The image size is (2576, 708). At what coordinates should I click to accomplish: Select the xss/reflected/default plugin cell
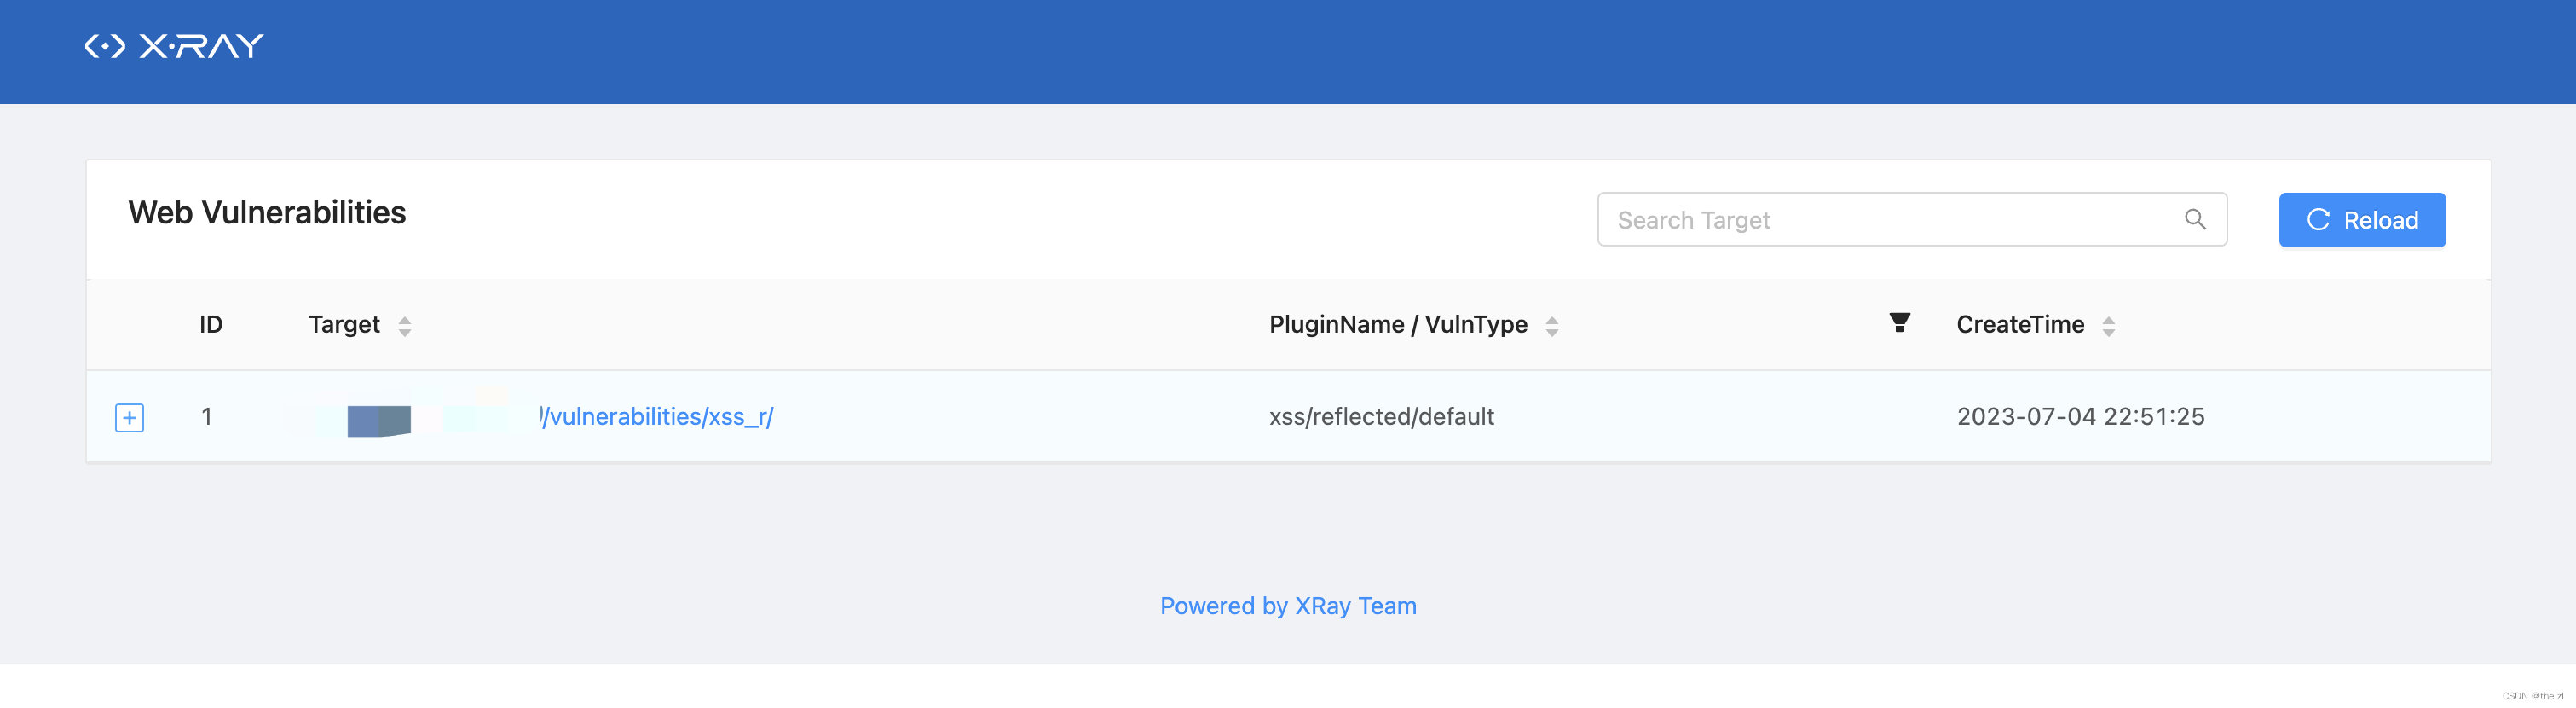[1381, 416]
